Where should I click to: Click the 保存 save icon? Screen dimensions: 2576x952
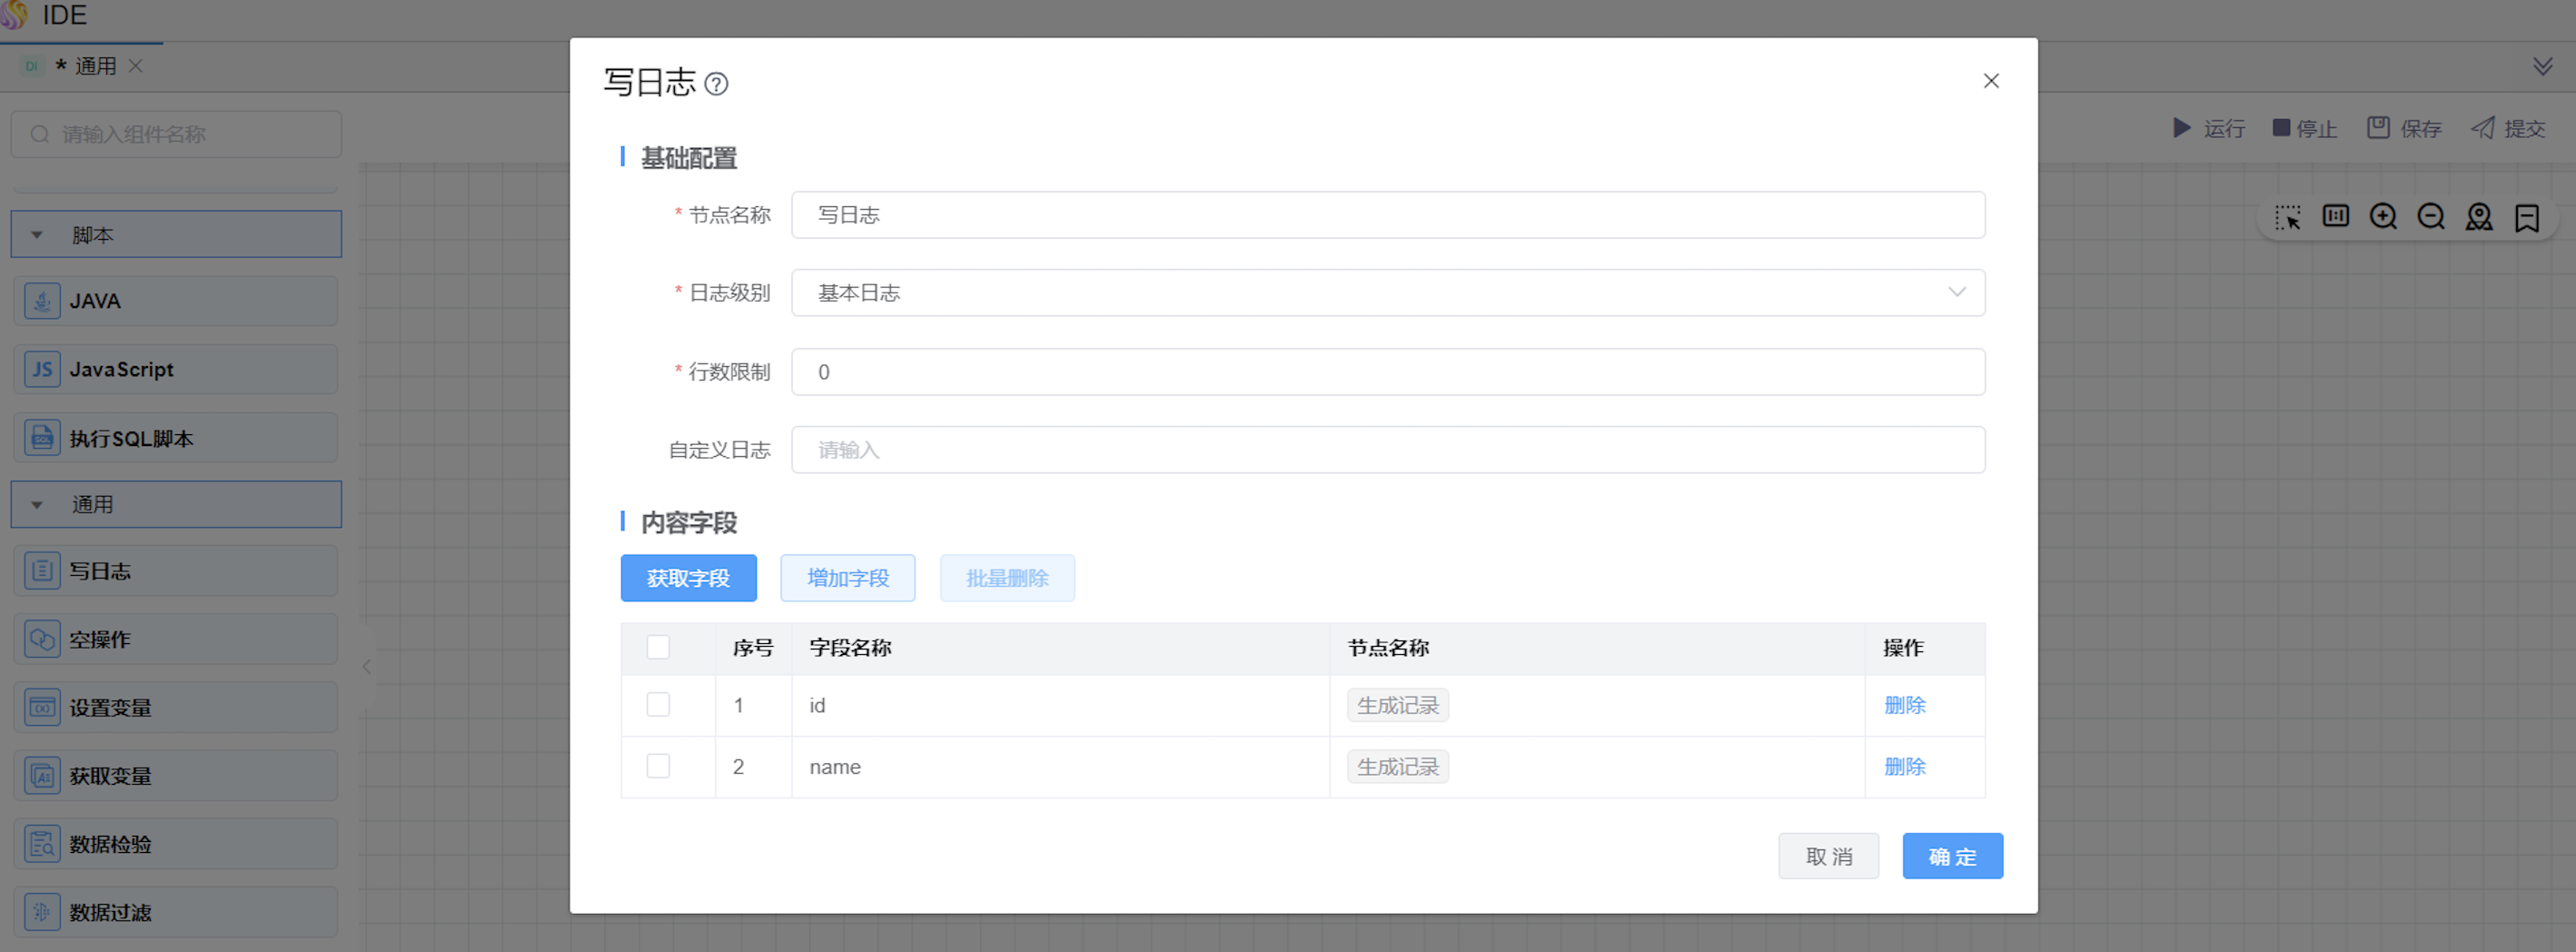coord(2378,128)
